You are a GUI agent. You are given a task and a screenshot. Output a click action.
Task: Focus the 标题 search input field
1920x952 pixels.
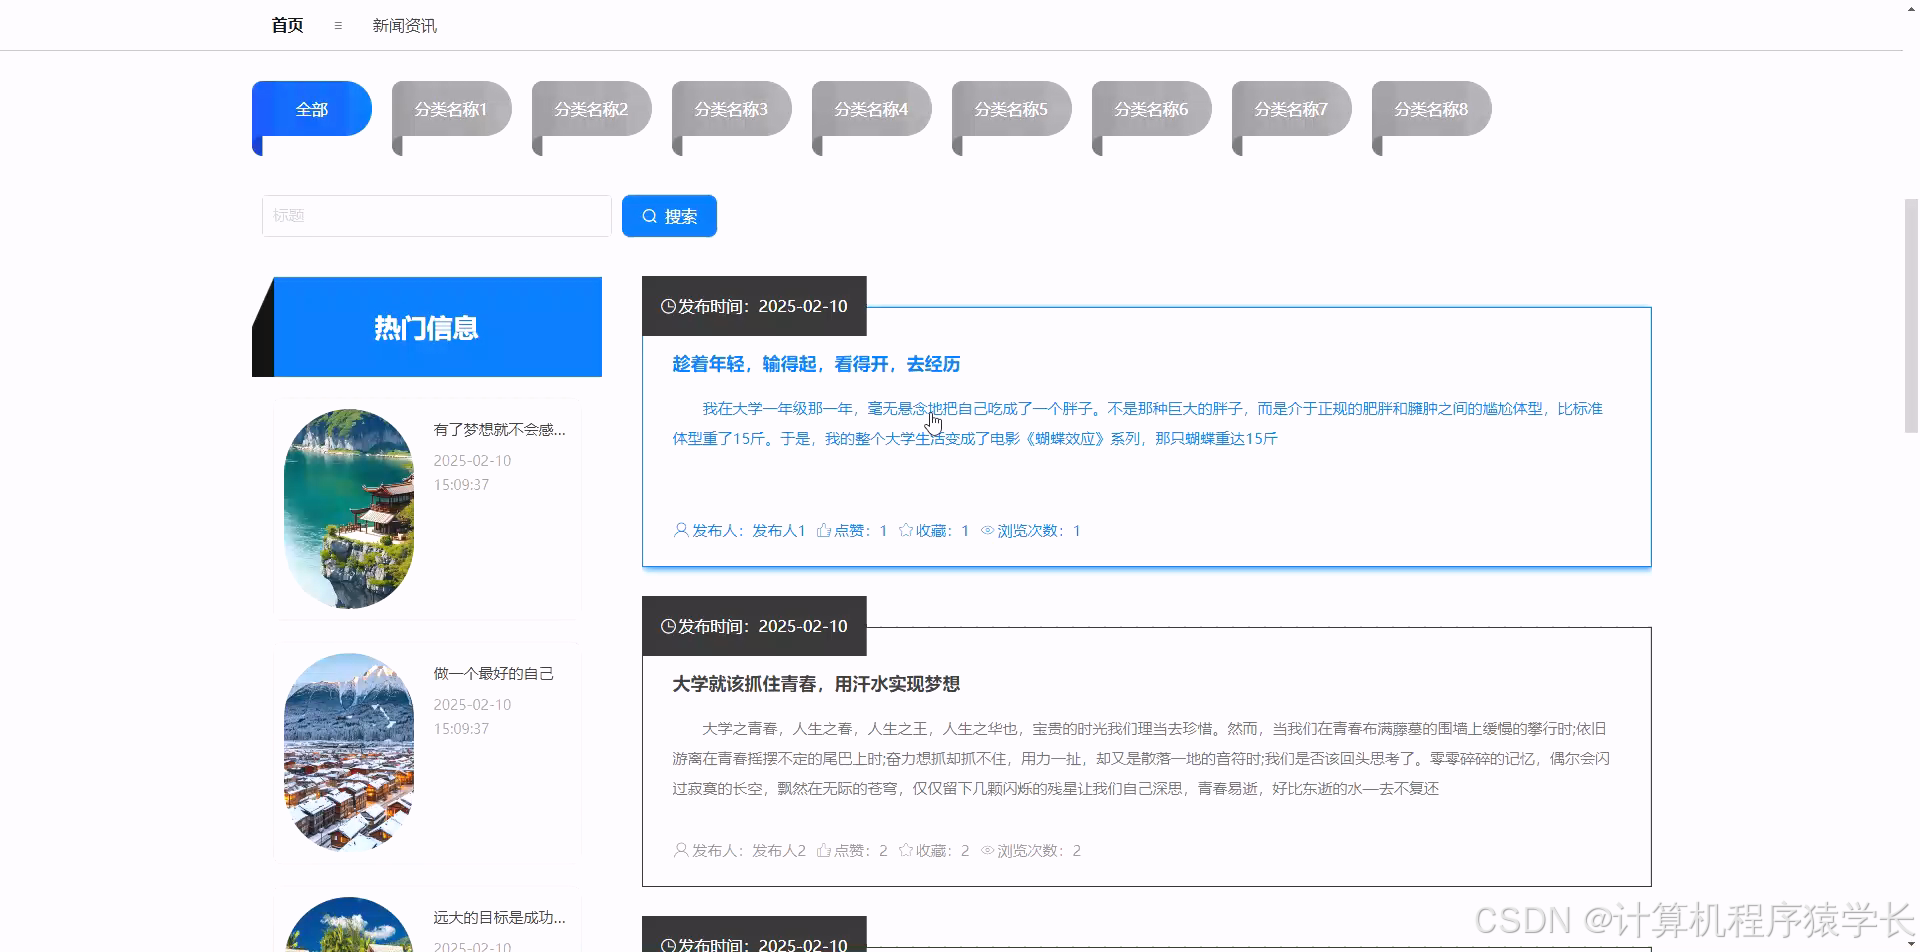[x=437, y=216]
